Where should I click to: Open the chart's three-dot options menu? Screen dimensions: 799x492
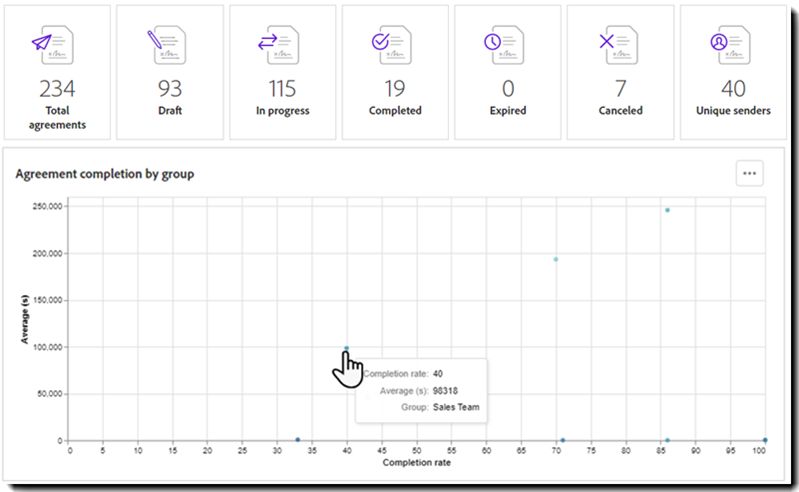point(749,173)
